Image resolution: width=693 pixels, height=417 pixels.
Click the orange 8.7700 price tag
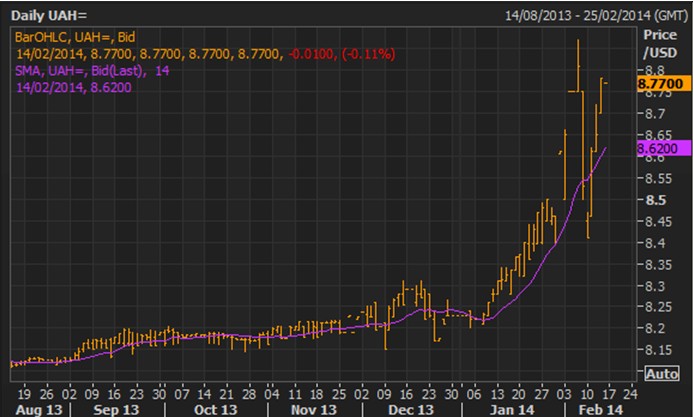click(x=658, y=87)
